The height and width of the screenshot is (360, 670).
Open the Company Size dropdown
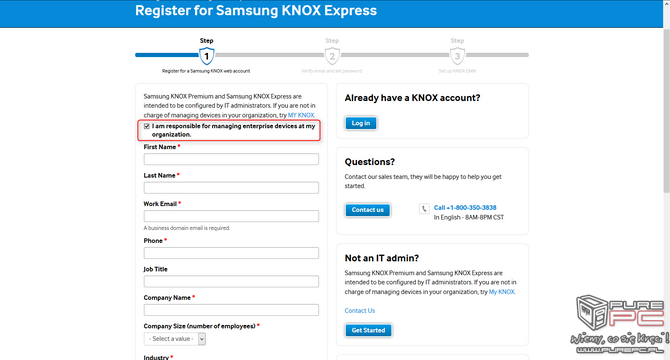pos(174,339)
